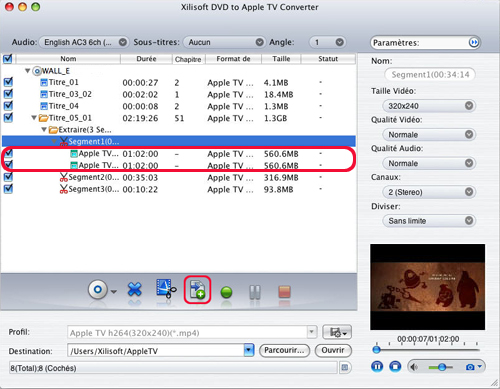
Task: Collapse the Extraire tree node
Action: coord(44,129)
